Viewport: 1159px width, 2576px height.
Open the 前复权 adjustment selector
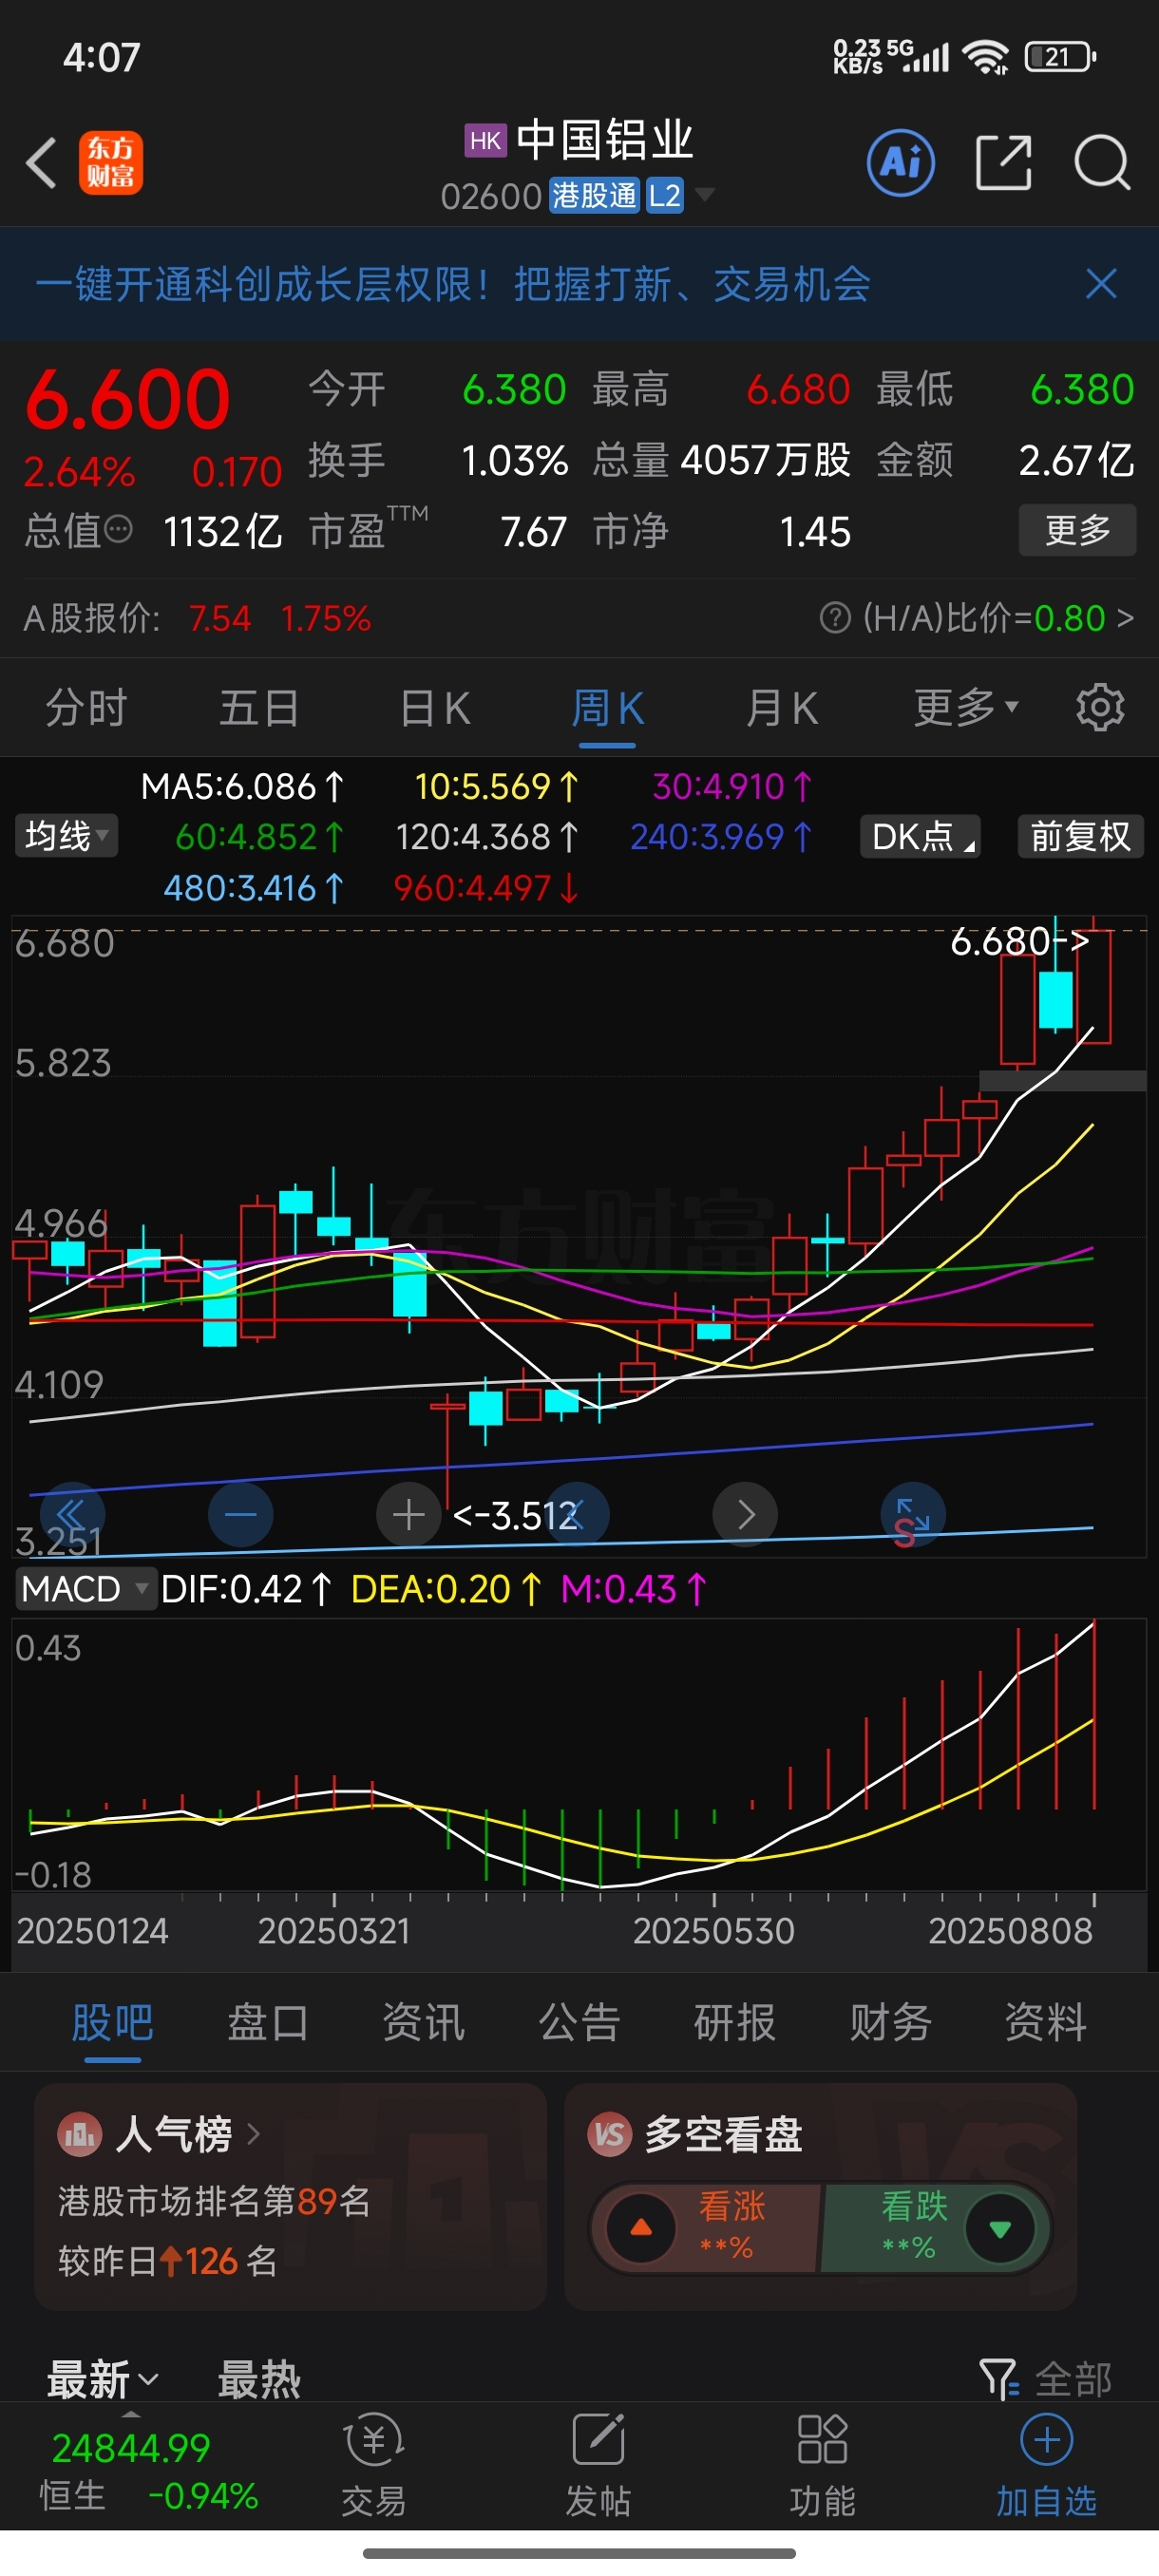1080,836
